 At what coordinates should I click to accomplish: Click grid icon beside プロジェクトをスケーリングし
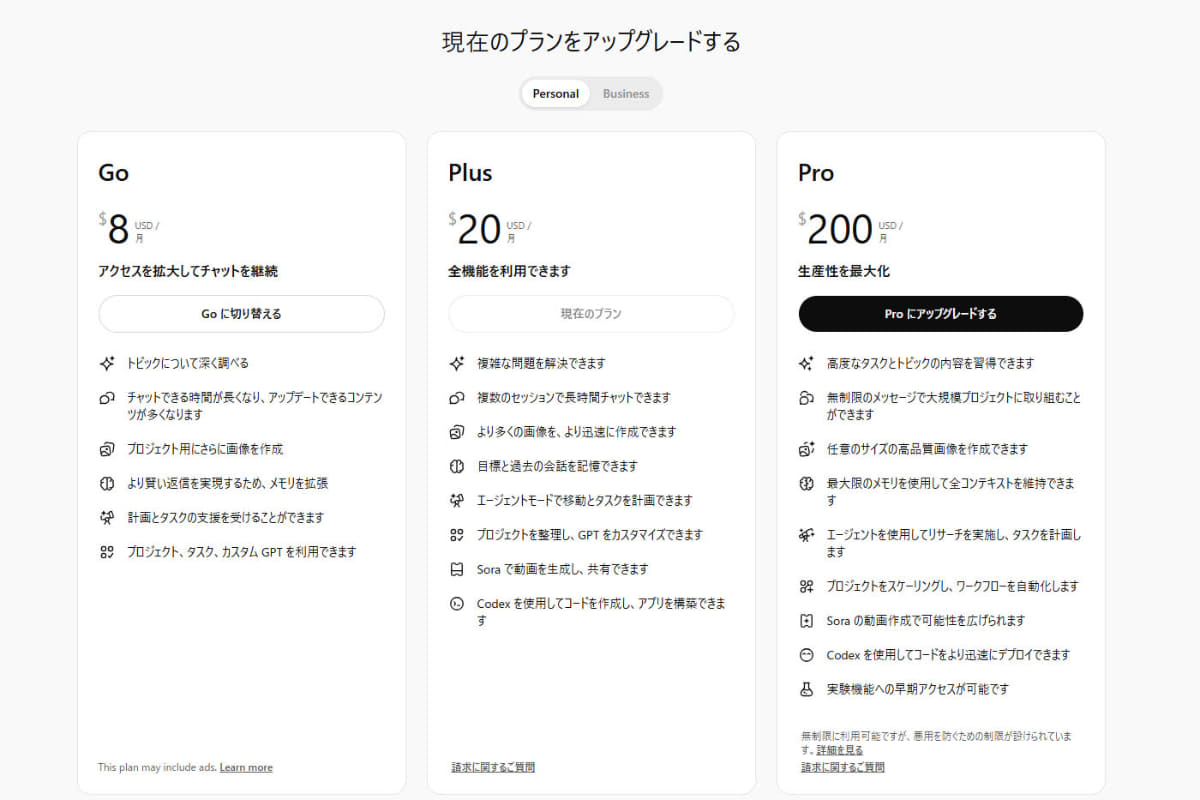807,586
